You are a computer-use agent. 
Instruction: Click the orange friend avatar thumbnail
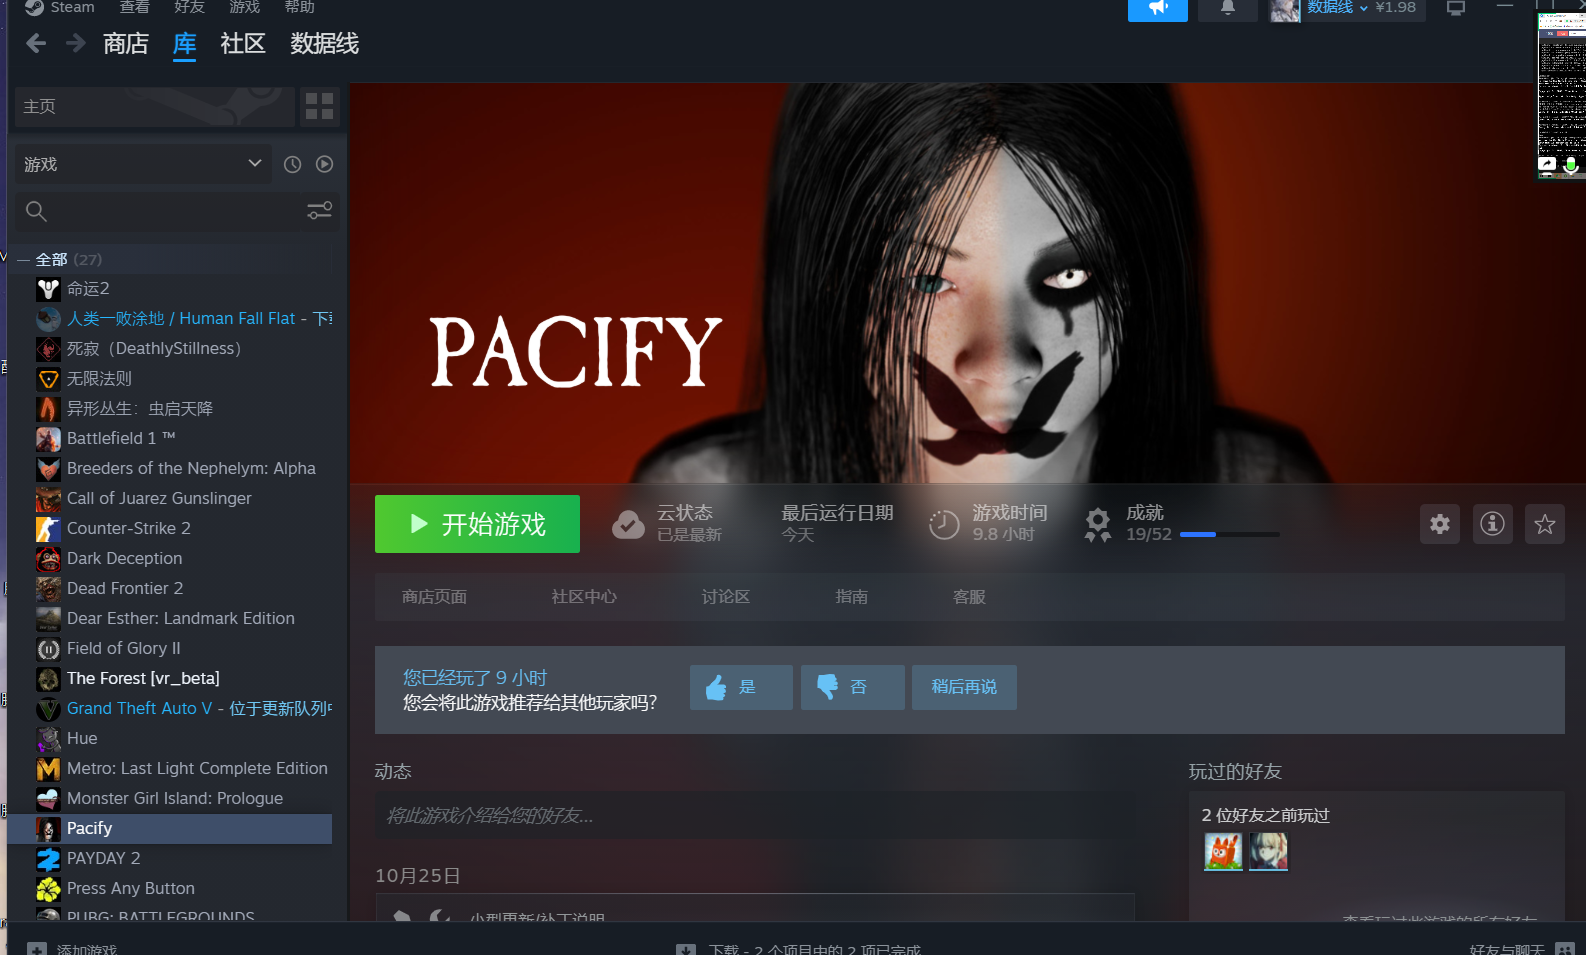coord(1223,852)
